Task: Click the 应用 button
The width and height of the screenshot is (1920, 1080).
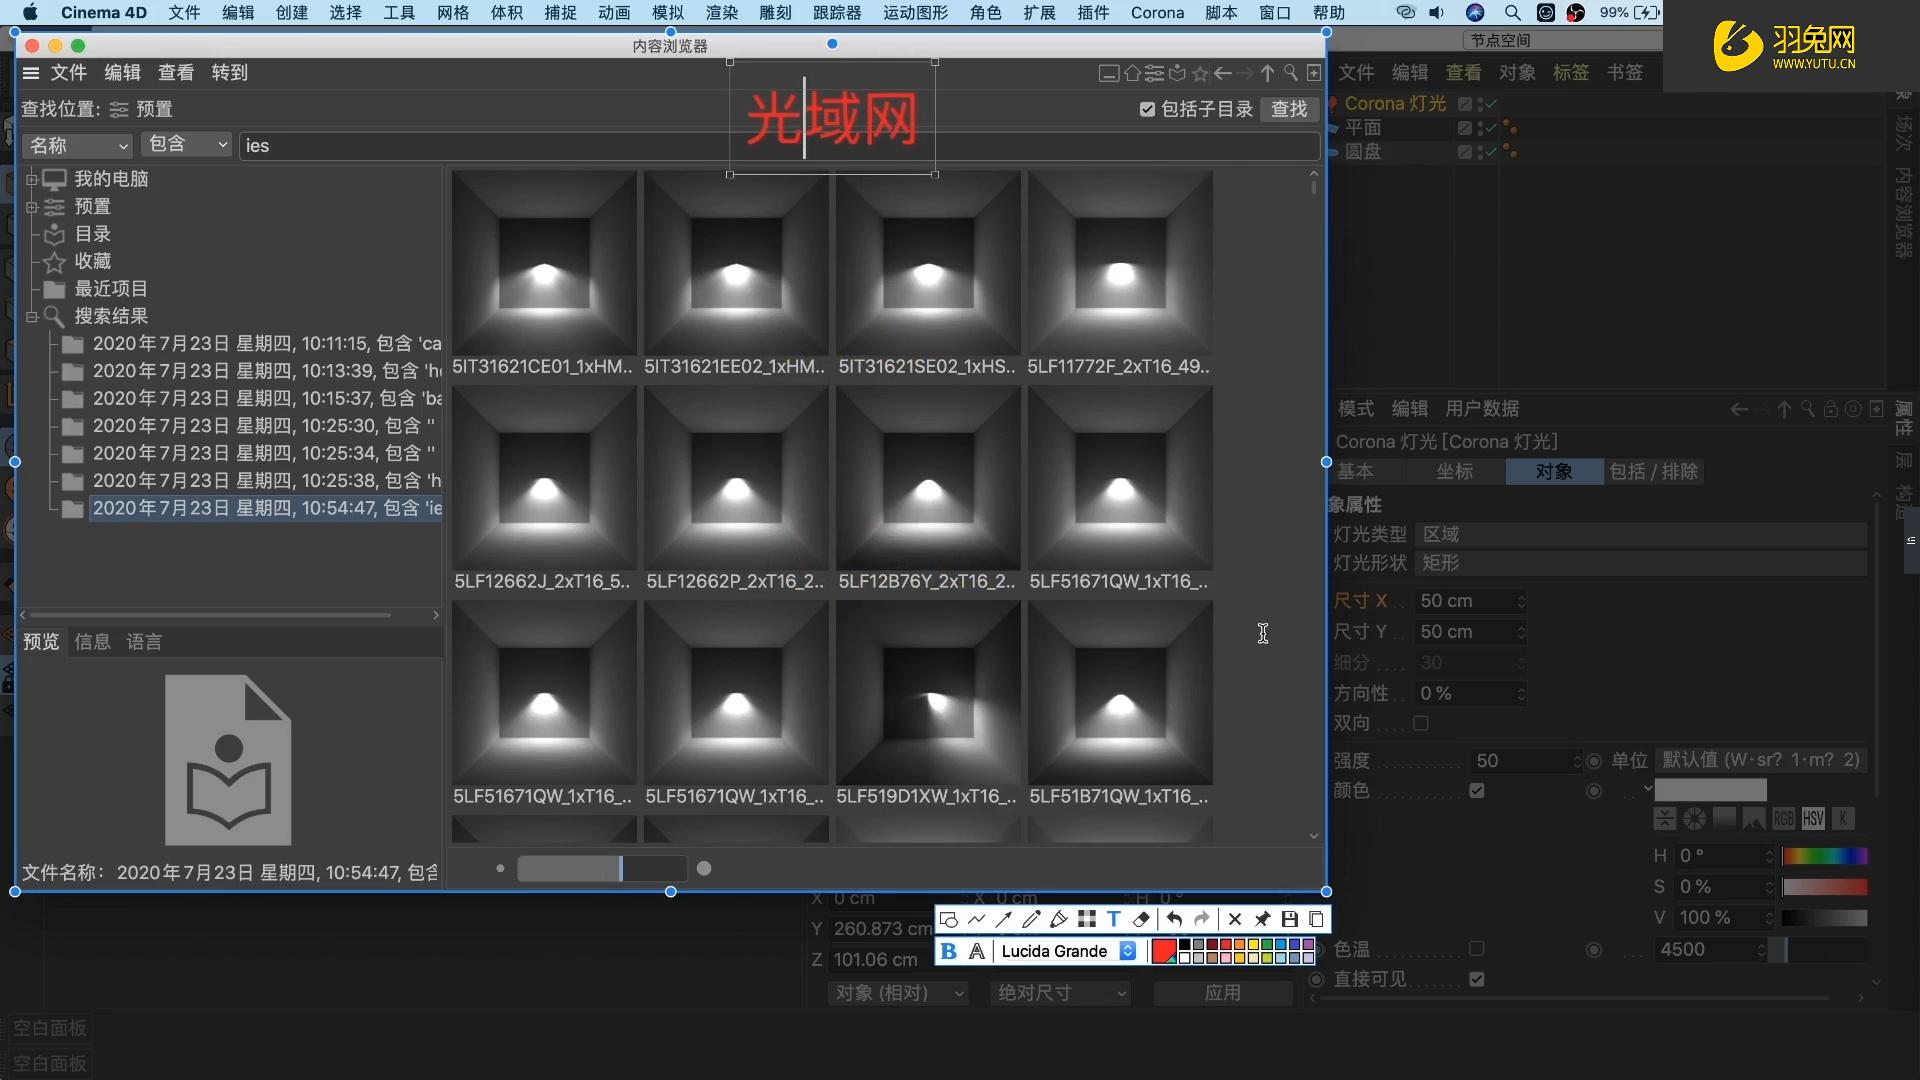Action: pyautogui.click(x=1222, y=993)
